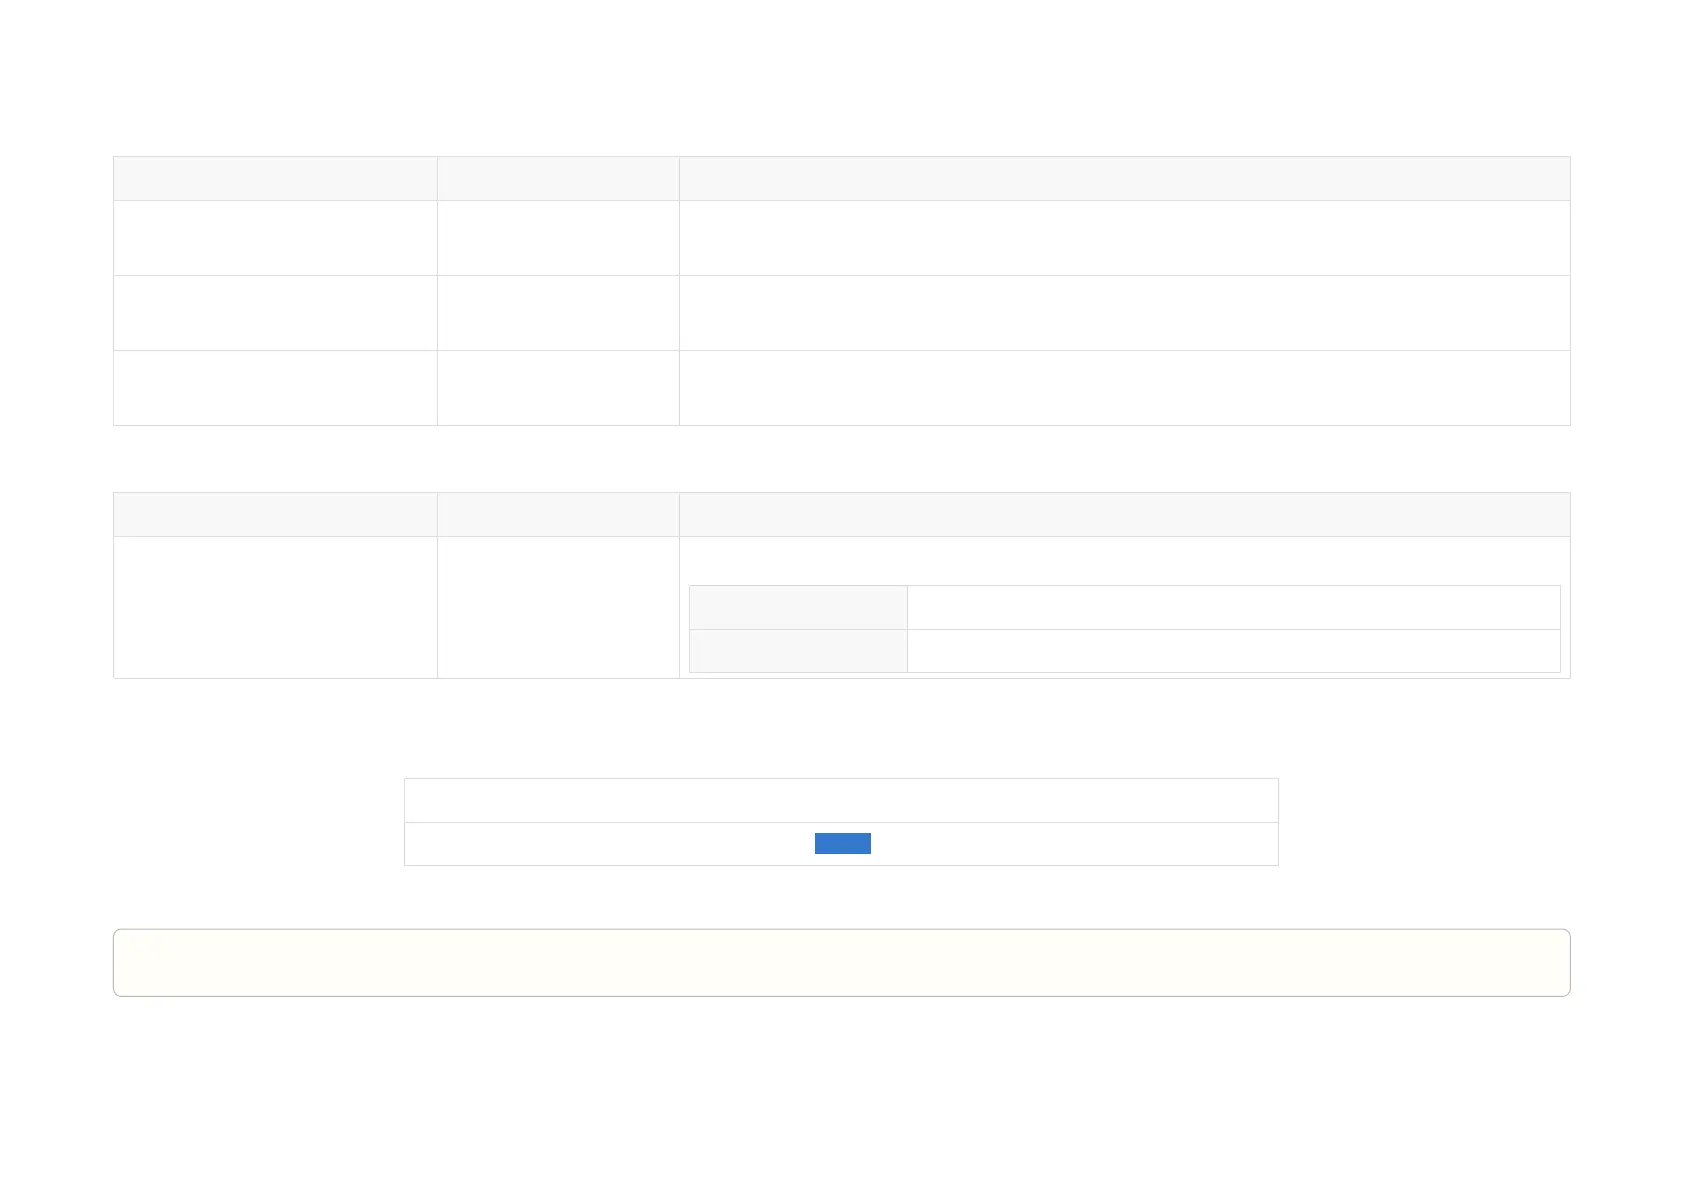Click the pale yellow note box
The image size is (1684, 1191).
click(x=841, y=962)
